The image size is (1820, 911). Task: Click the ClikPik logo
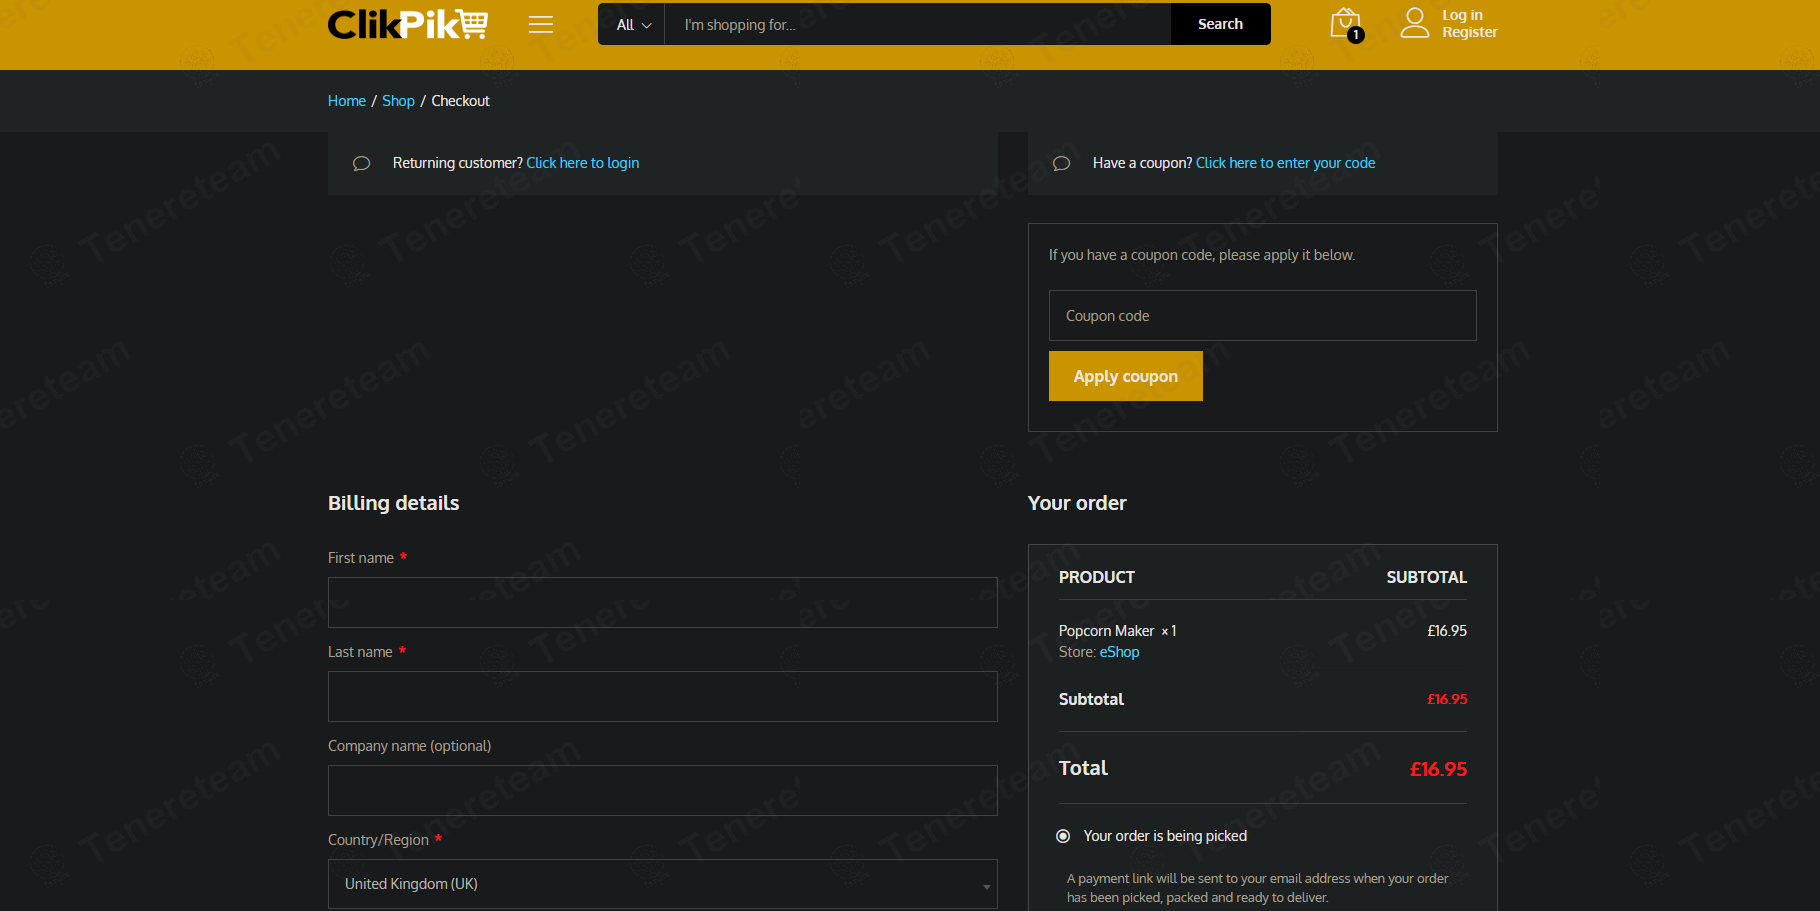click(x=407, y=24)
